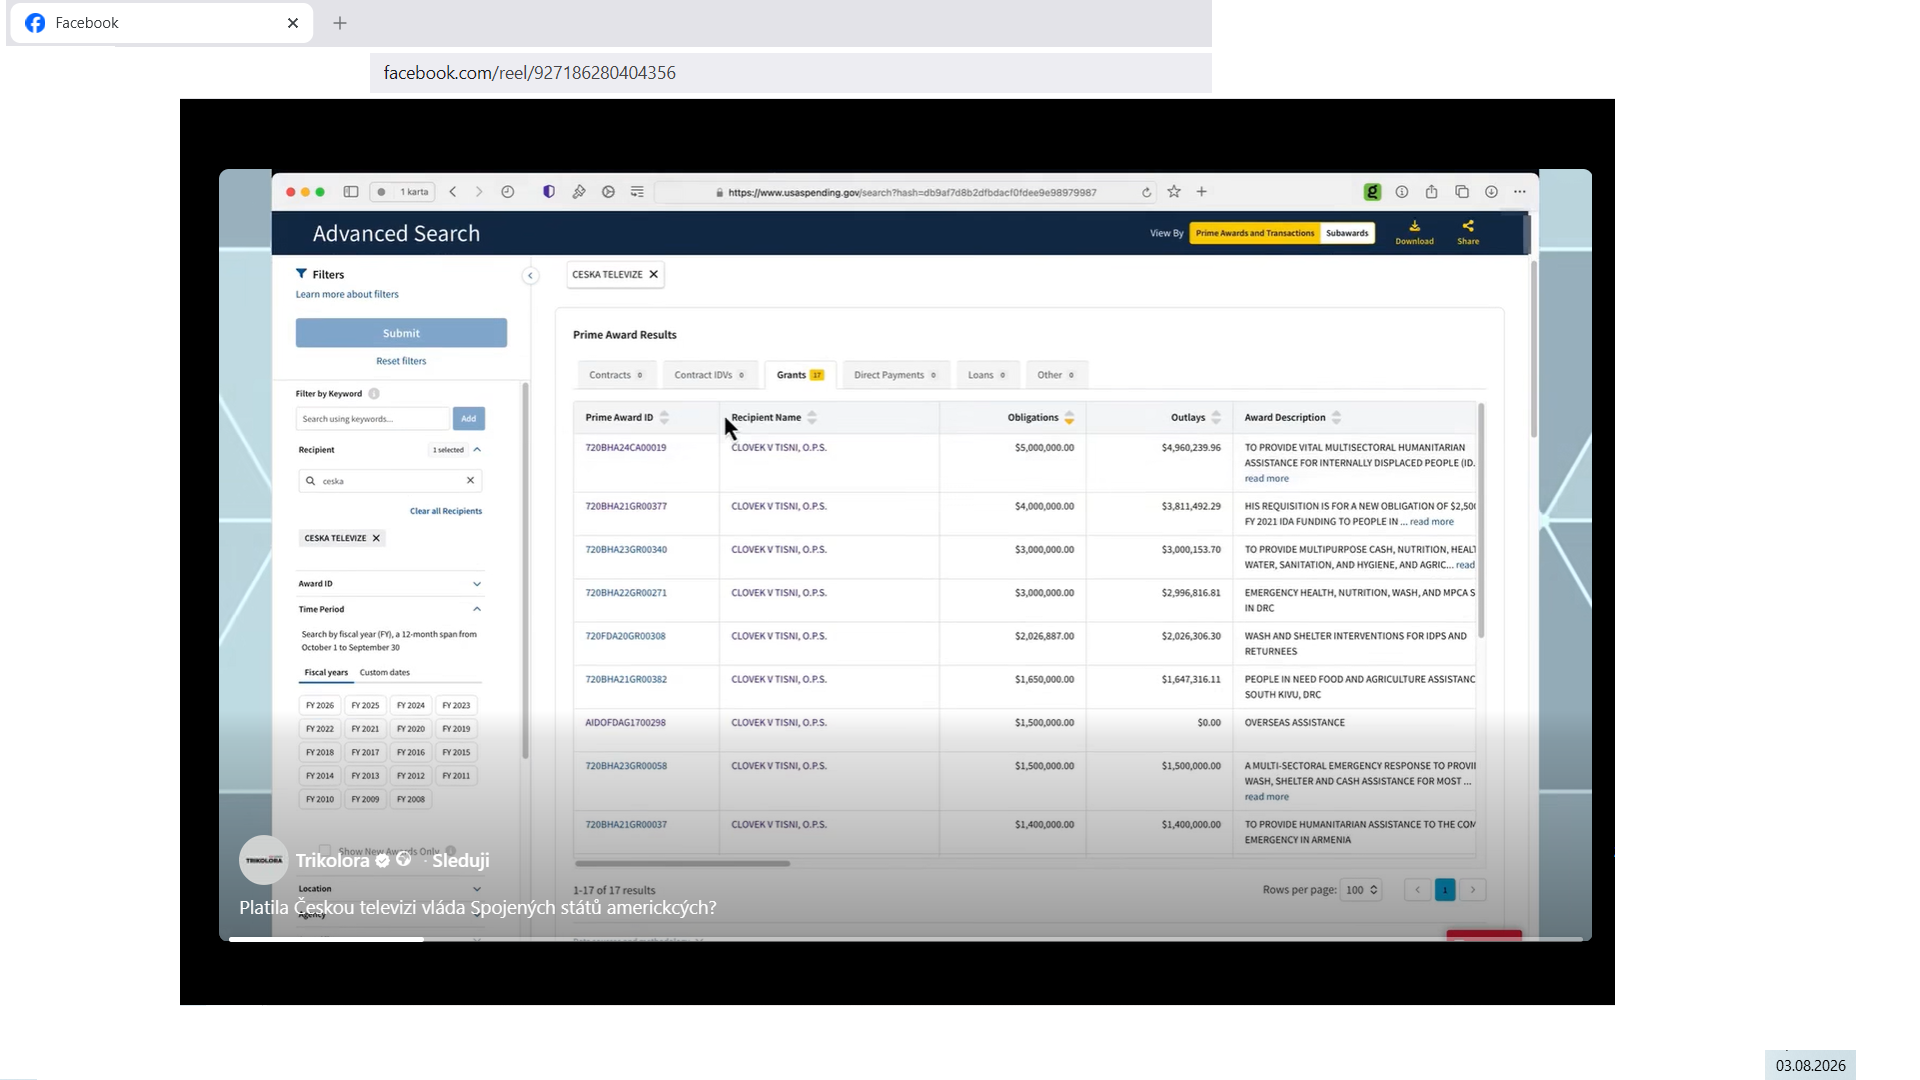Open the Loans results tab

tap(987, 375)
